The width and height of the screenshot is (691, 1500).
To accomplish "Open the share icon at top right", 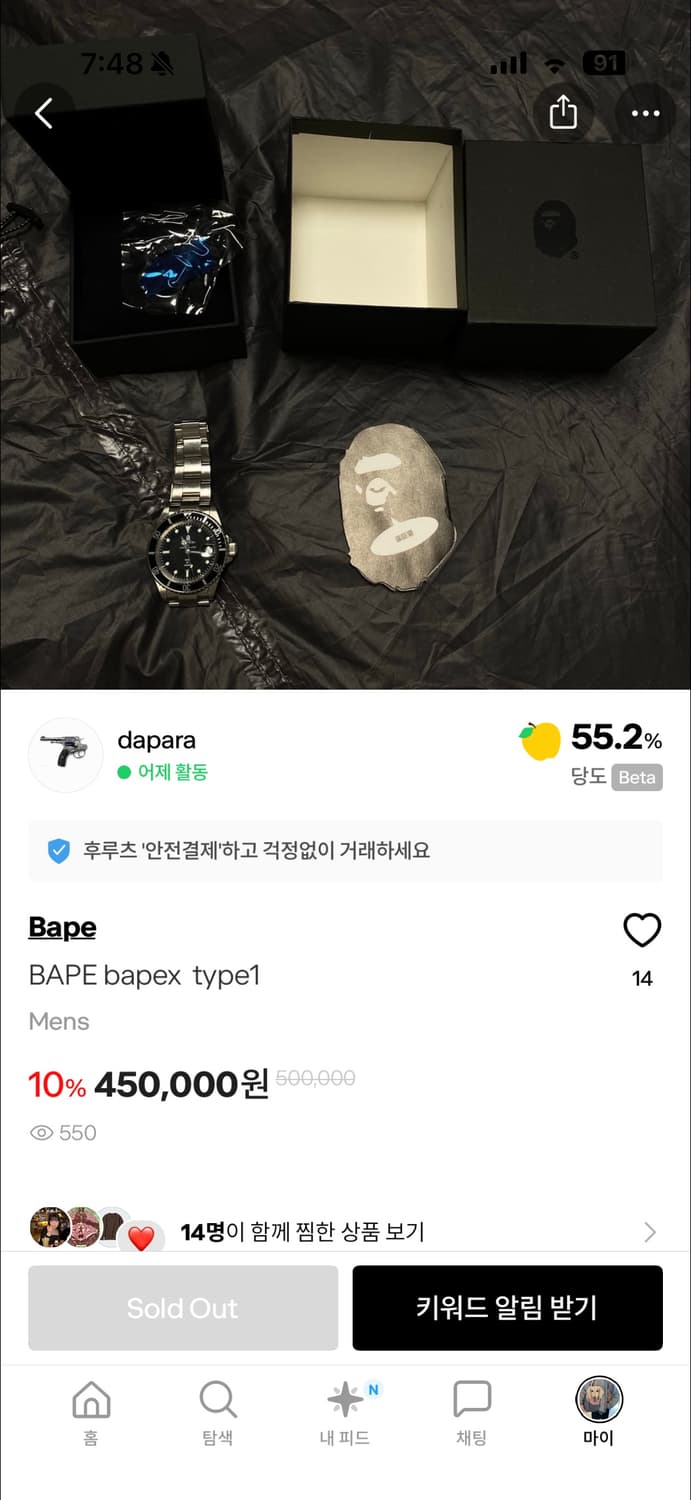I will (x=564, y=113).
